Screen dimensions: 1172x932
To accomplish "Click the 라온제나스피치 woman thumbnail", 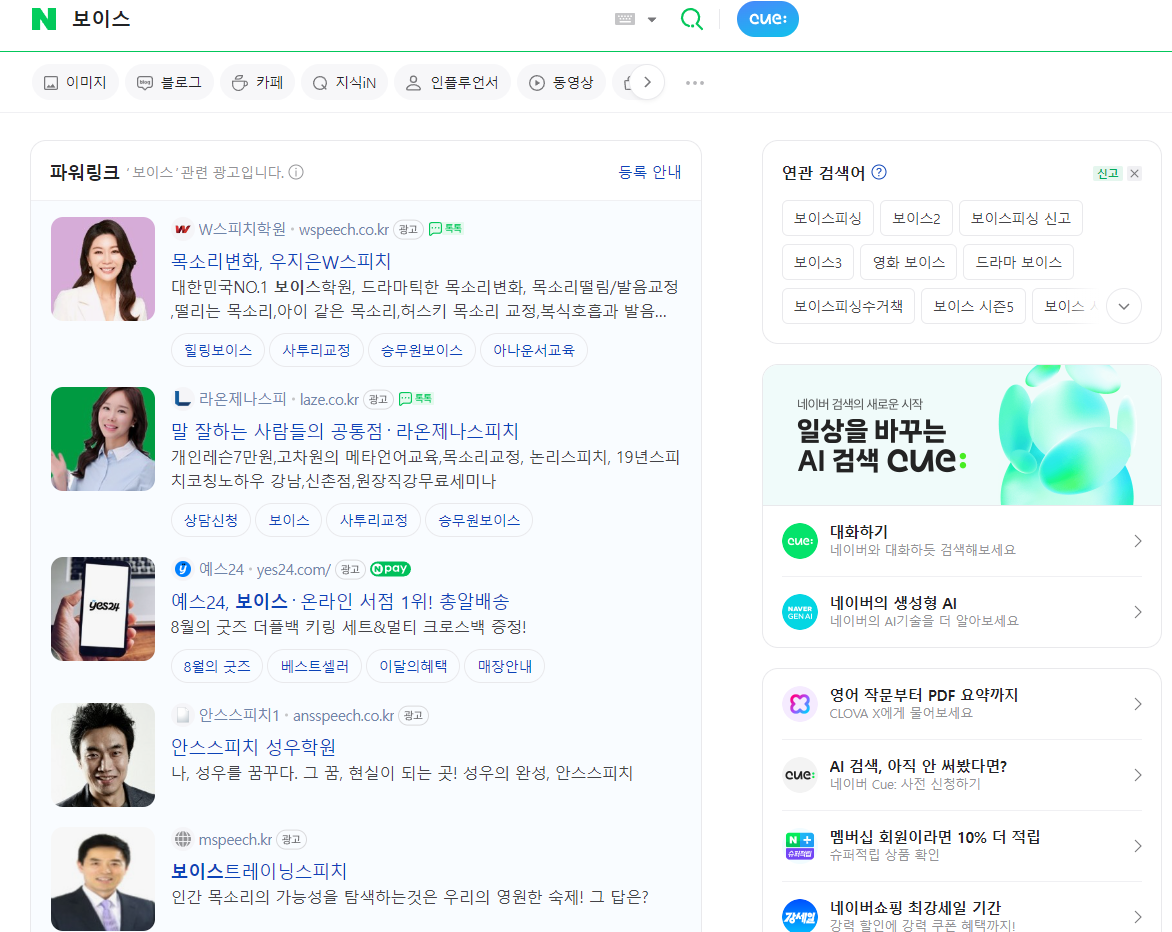I will click(103, 439).
